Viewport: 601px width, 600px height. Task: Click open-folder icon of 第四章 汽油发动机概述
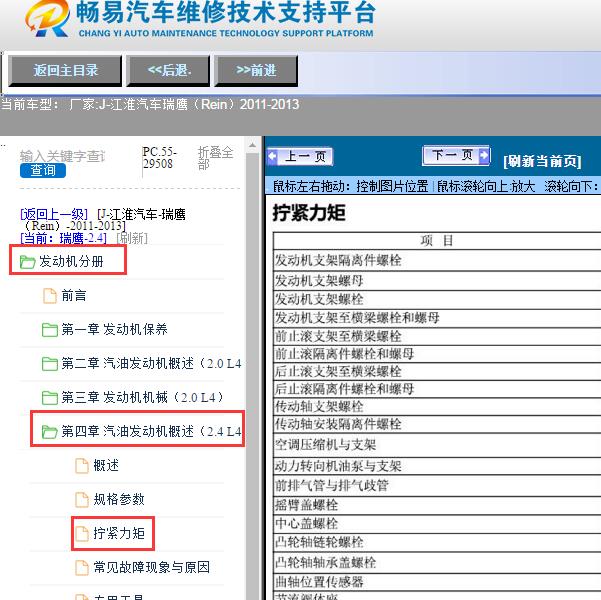tap(49, 432)
